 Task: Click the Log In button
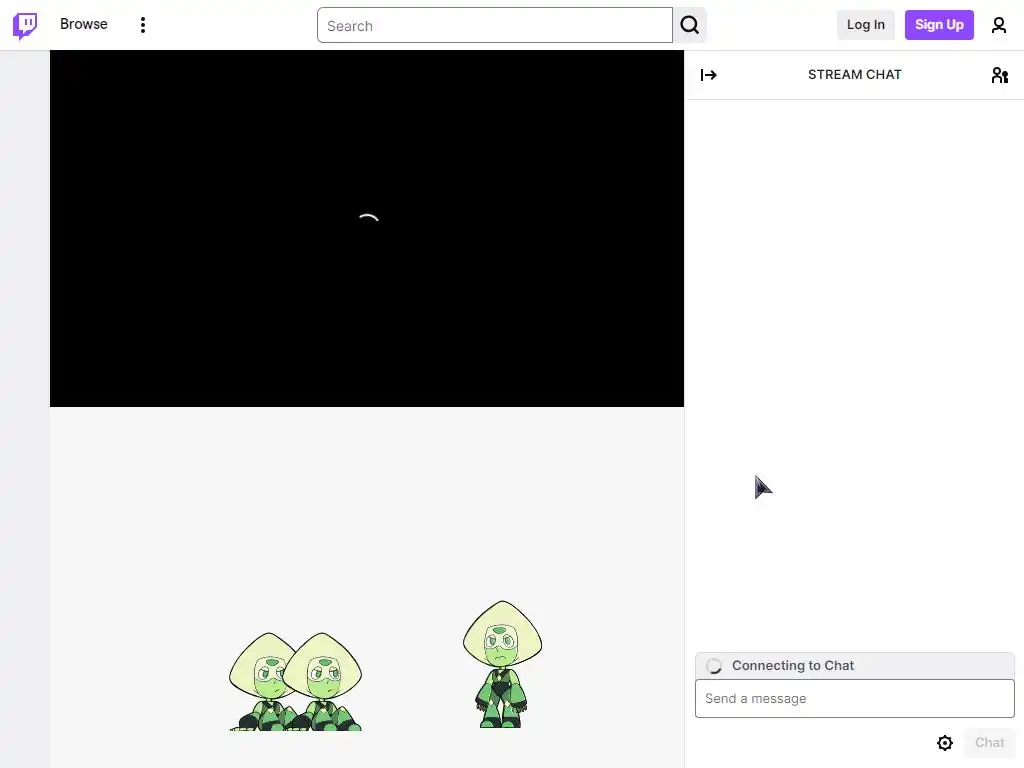point(865,25)
